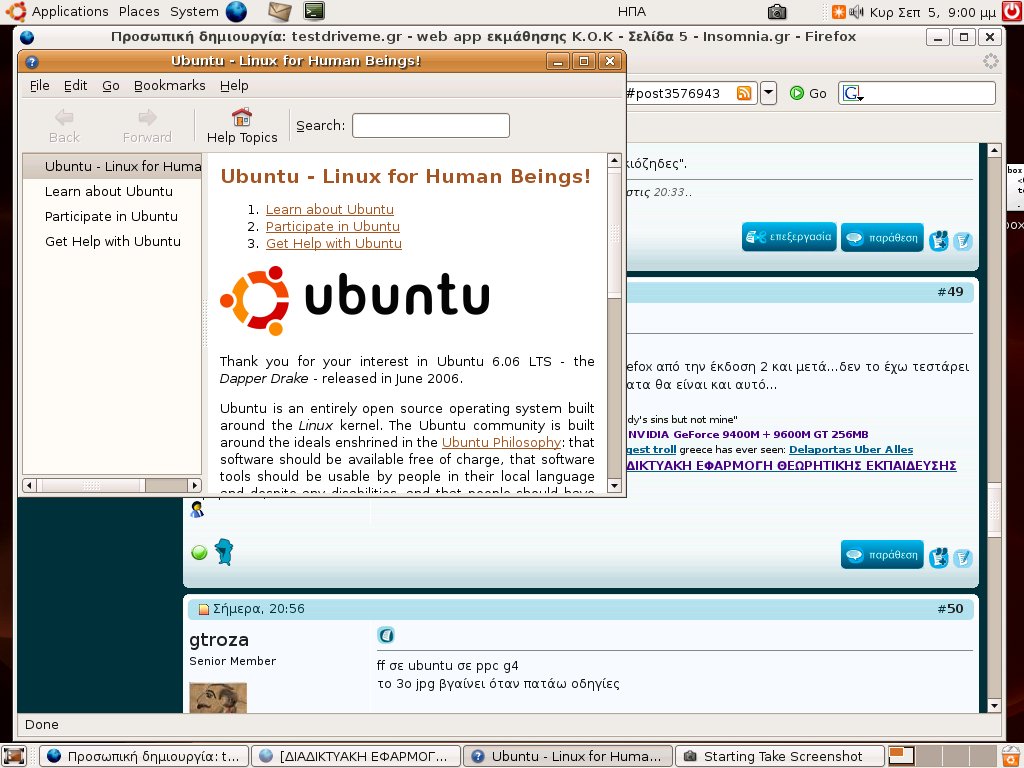Image resolution: width=1024 pixels, height=768 pixels.
Task: Open File menu in Ubuntu help window
Action: point(39,86)
